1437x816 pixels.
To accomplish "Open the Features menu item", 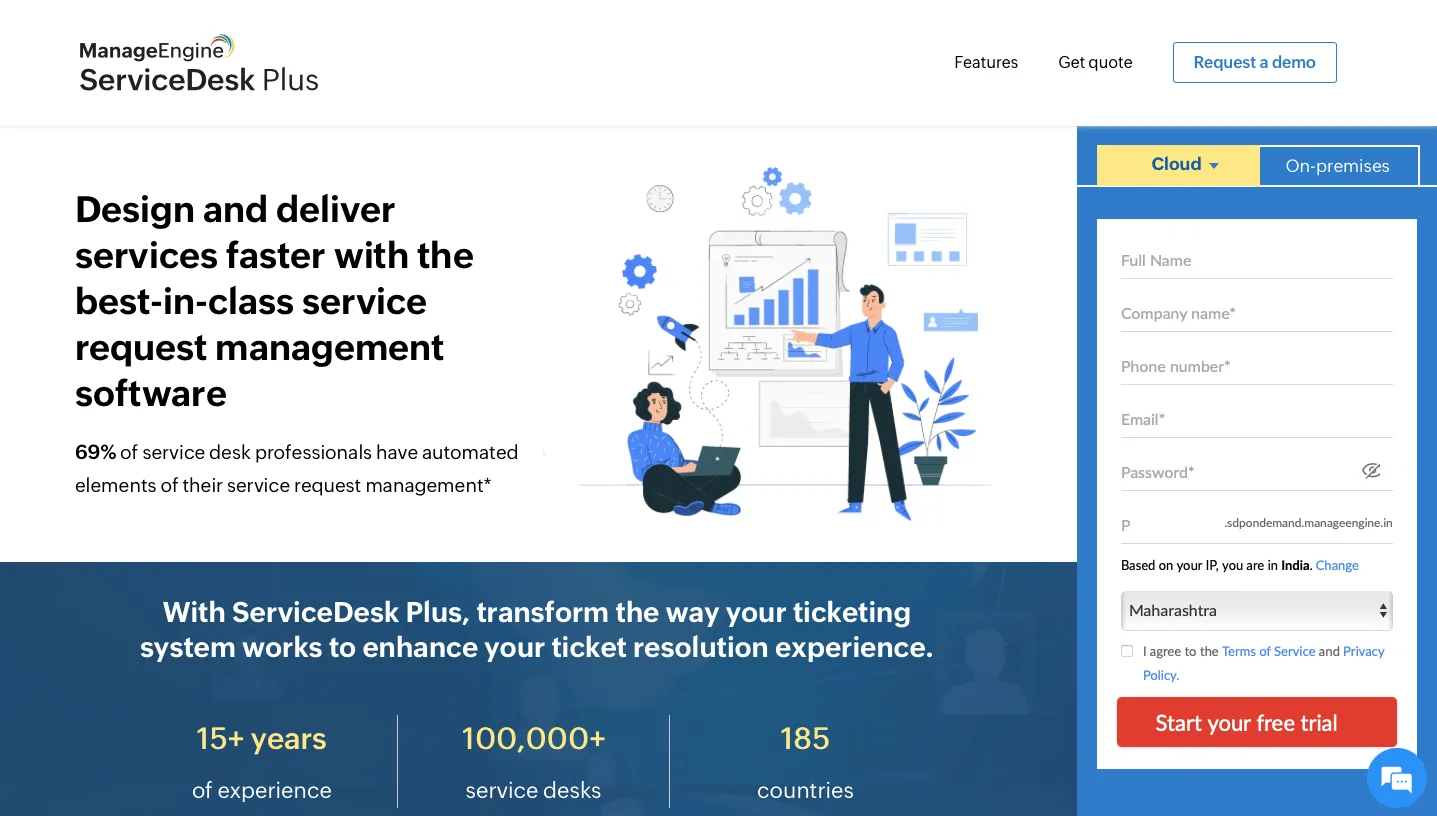I will tap(986, 62).
